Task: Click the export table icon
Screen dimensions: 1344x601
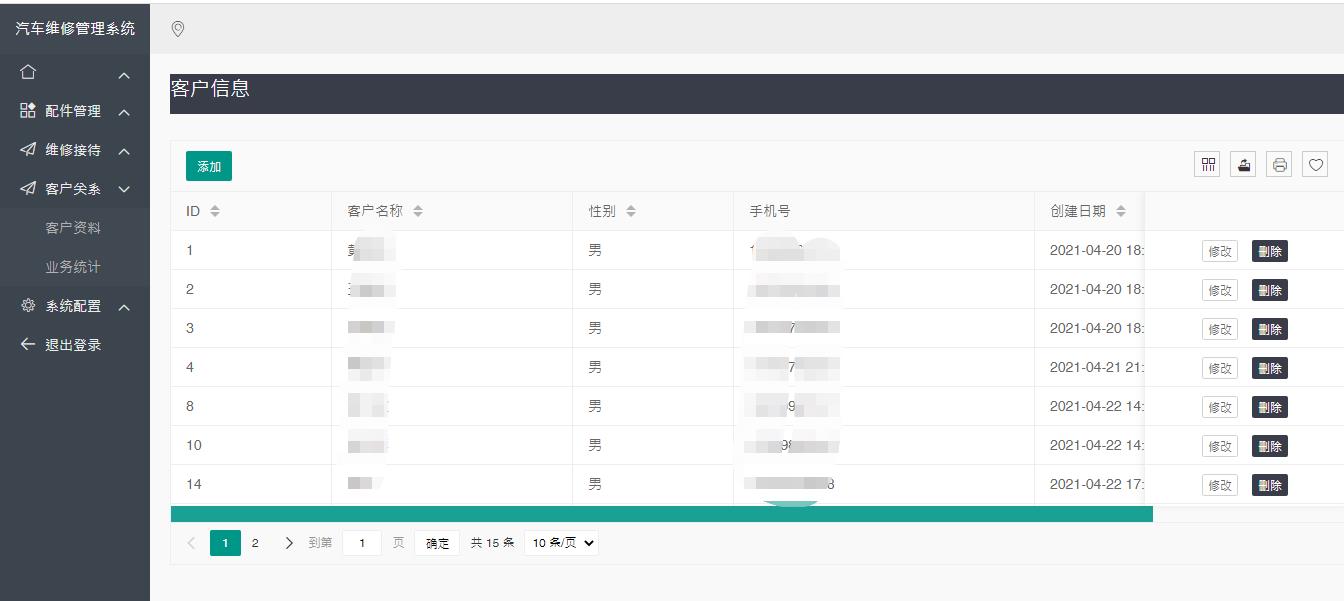Action: point(1243,165)
